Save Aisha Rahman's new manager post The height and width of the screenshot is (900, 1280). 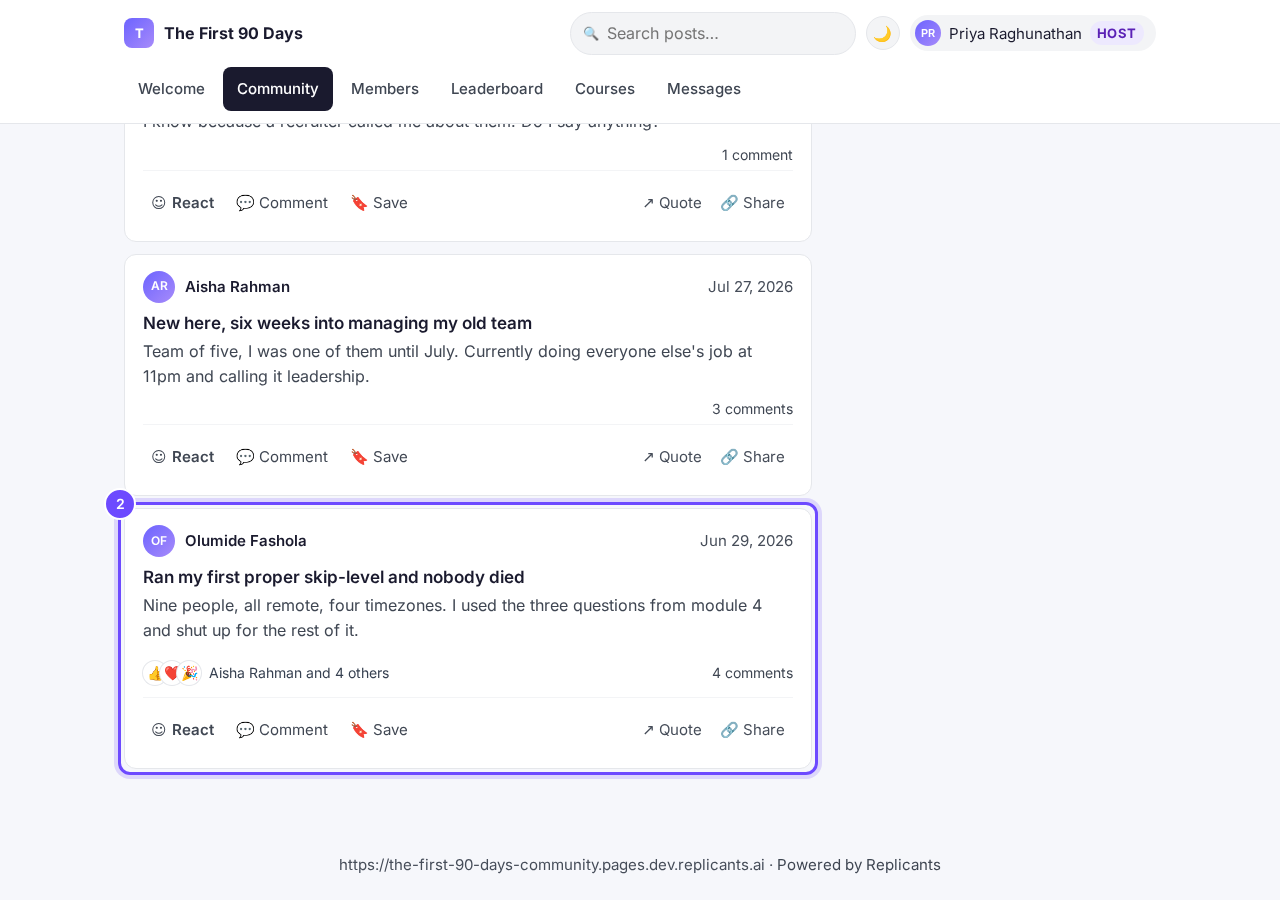pyautogui.click(x=379, y=457)
